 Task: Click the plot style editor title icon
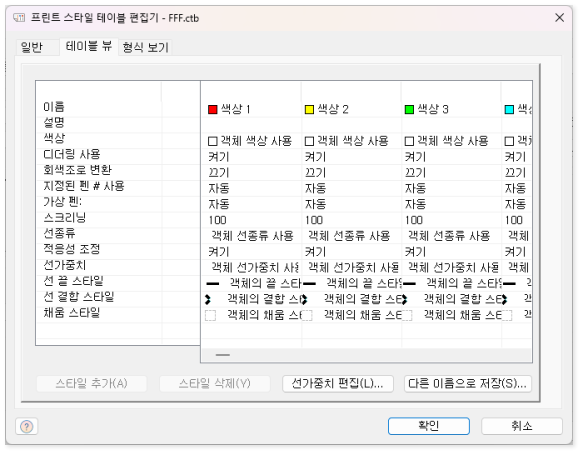(x=19, y=18)
